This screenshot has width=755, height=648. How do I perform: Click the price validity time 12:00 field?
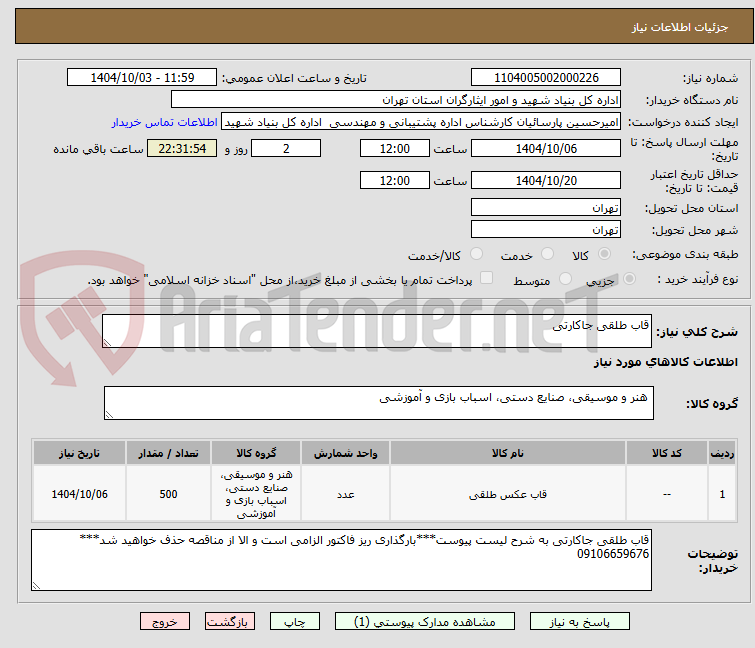tap(394, 180)
